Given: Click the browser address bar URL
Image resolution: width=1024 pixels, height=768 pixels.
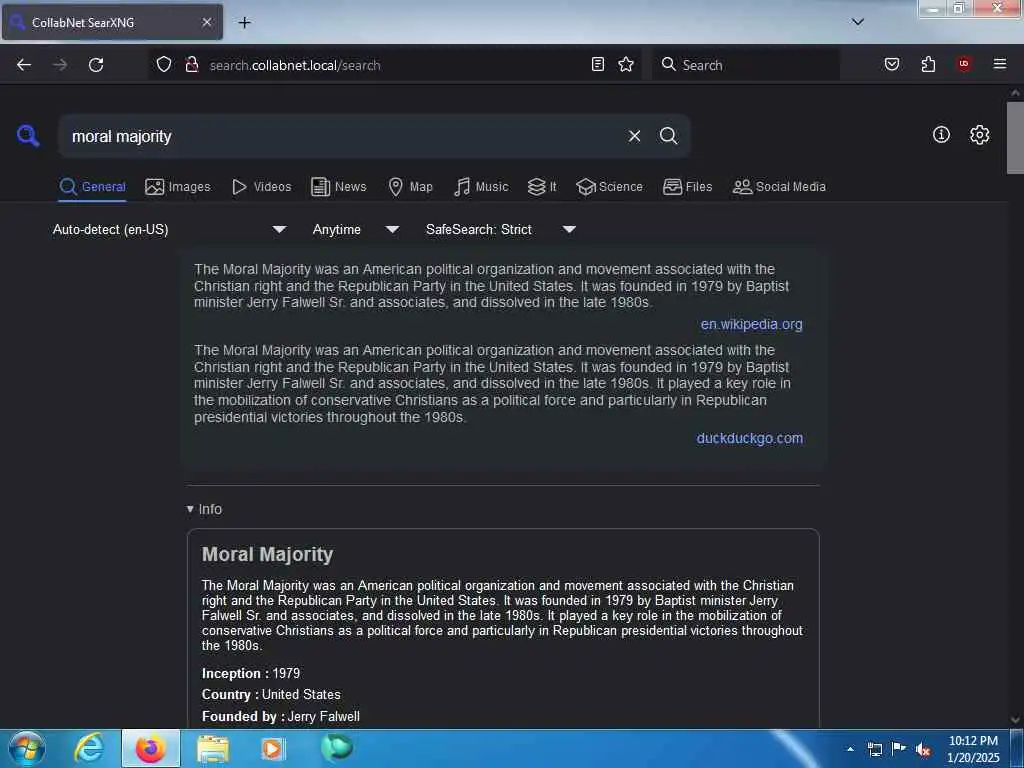Looking at the screenshot, I should click(295, 65).
